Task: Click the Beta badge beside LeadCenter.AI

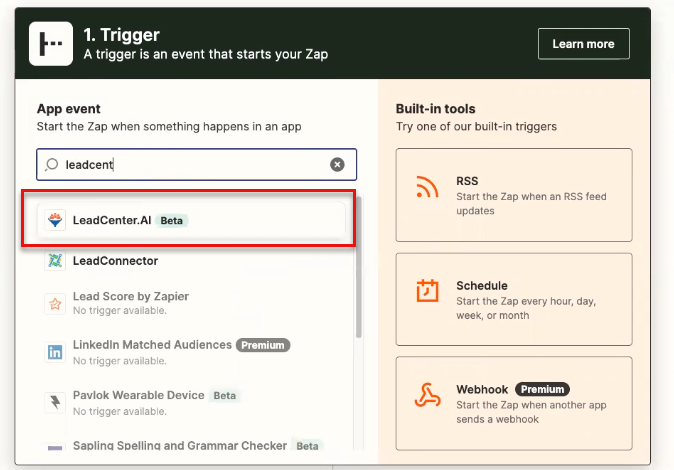Action: (x=172, y=221)
